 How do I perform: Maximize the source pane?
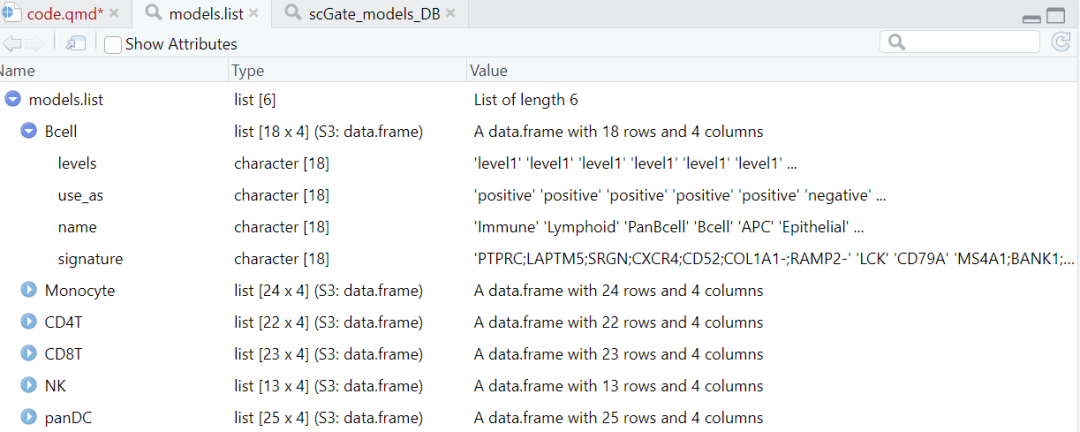point(1055,16)
